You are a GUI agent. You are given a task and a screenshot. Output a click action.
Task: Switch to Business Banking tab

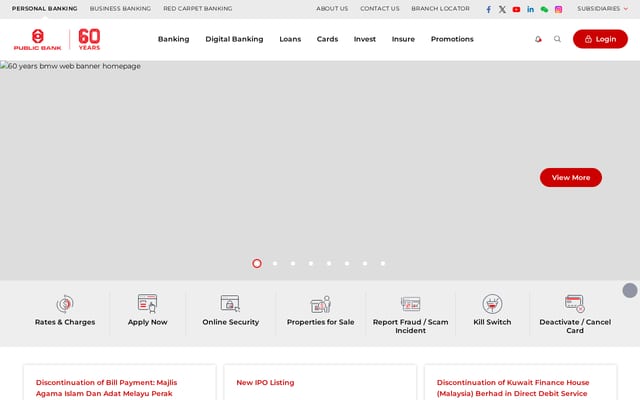pos(120,9)
